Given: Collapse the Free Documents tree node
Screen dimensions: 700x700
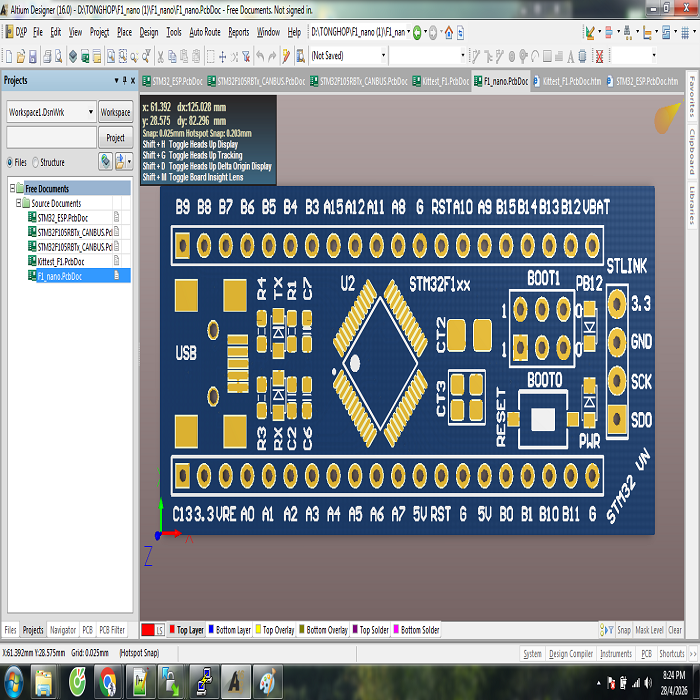Looking at the screenshot, I should click(x=12, y=188).
